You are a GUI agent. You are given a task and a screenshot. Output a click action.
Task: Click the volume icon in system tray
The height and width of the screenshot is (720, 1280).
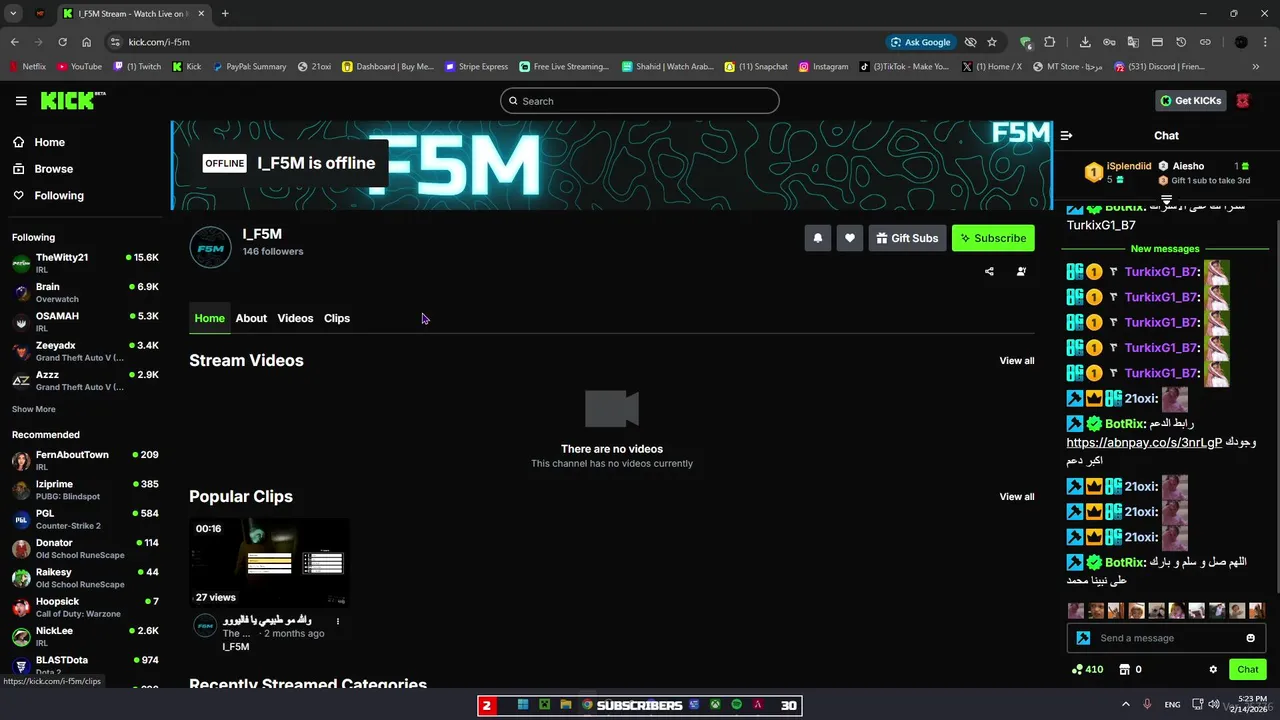click(1213, 704)
